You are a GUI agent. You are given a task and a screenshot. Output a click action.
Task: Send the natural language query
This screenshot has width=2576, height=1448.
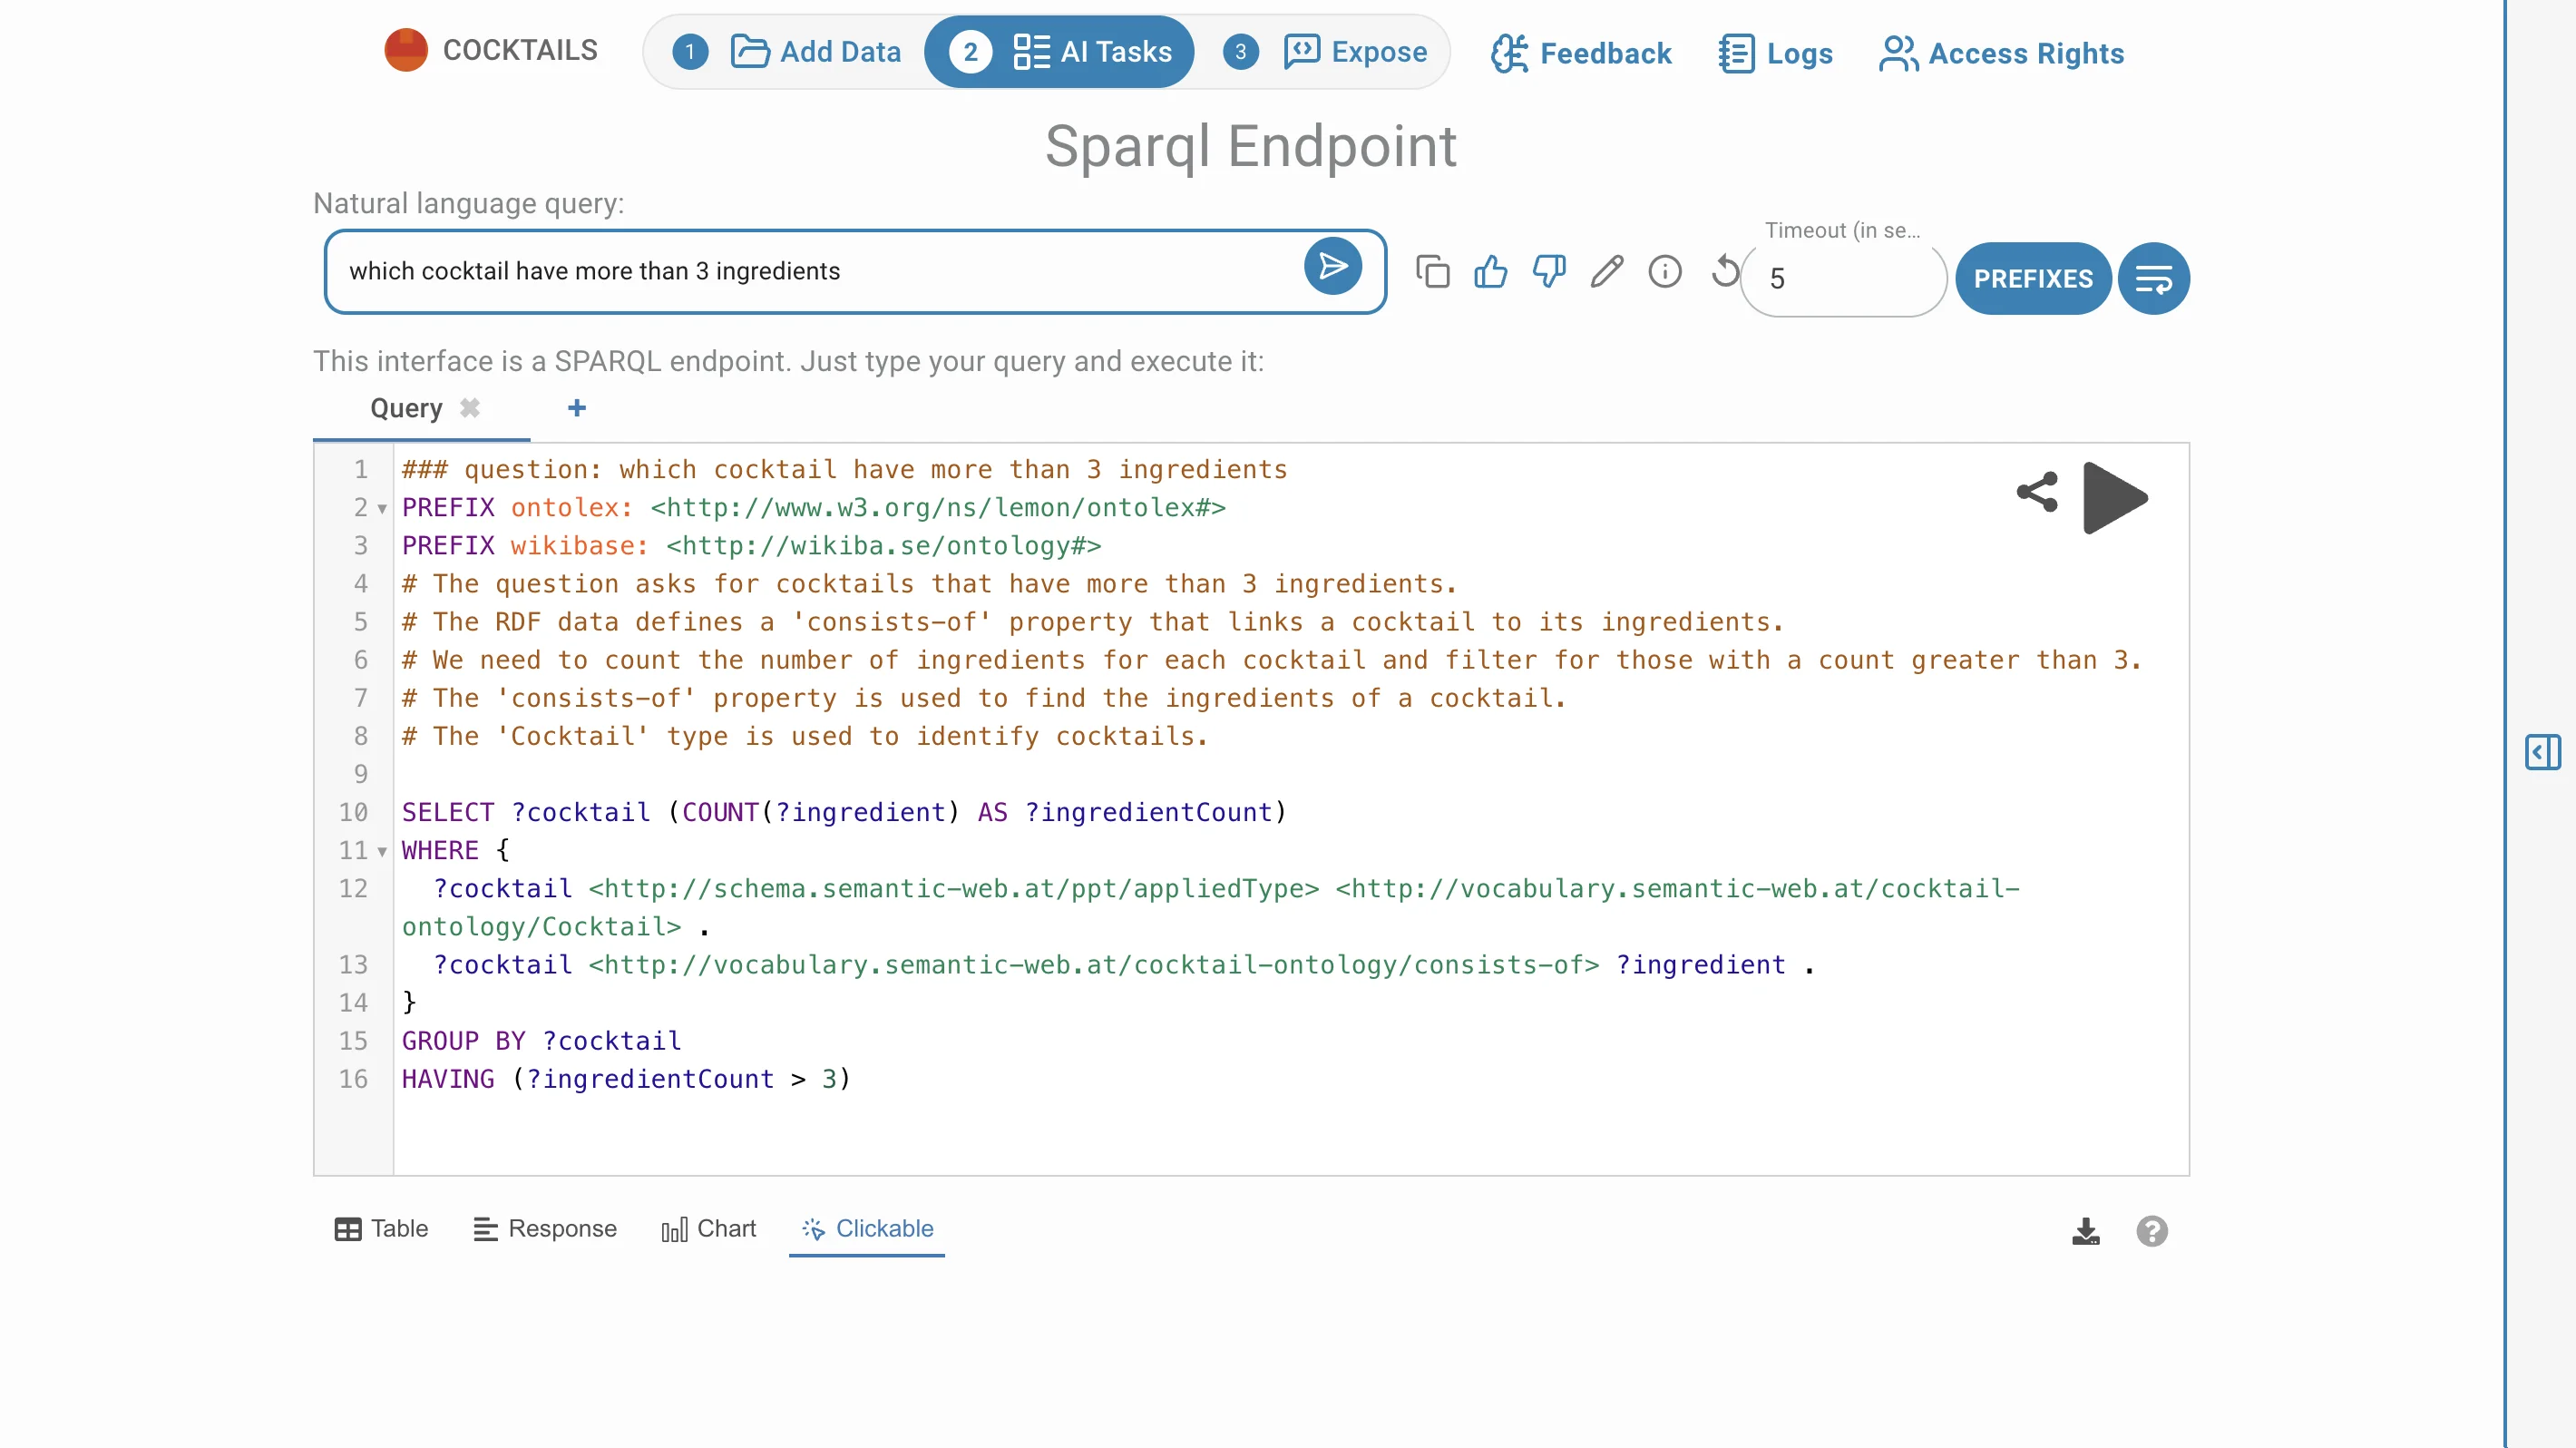(1332, 267)
